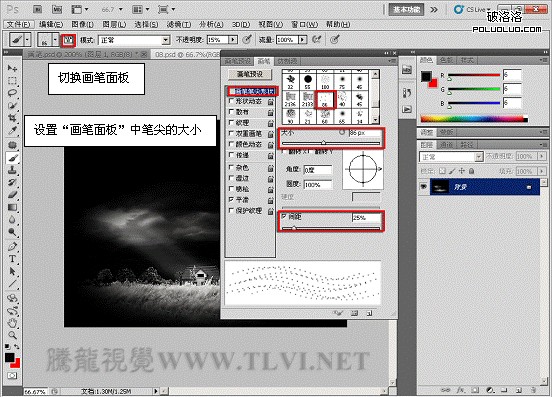Uncheck the 平滑 checkbox
Image resolution: width=552 pixels, height=397 pixels.
232,200
